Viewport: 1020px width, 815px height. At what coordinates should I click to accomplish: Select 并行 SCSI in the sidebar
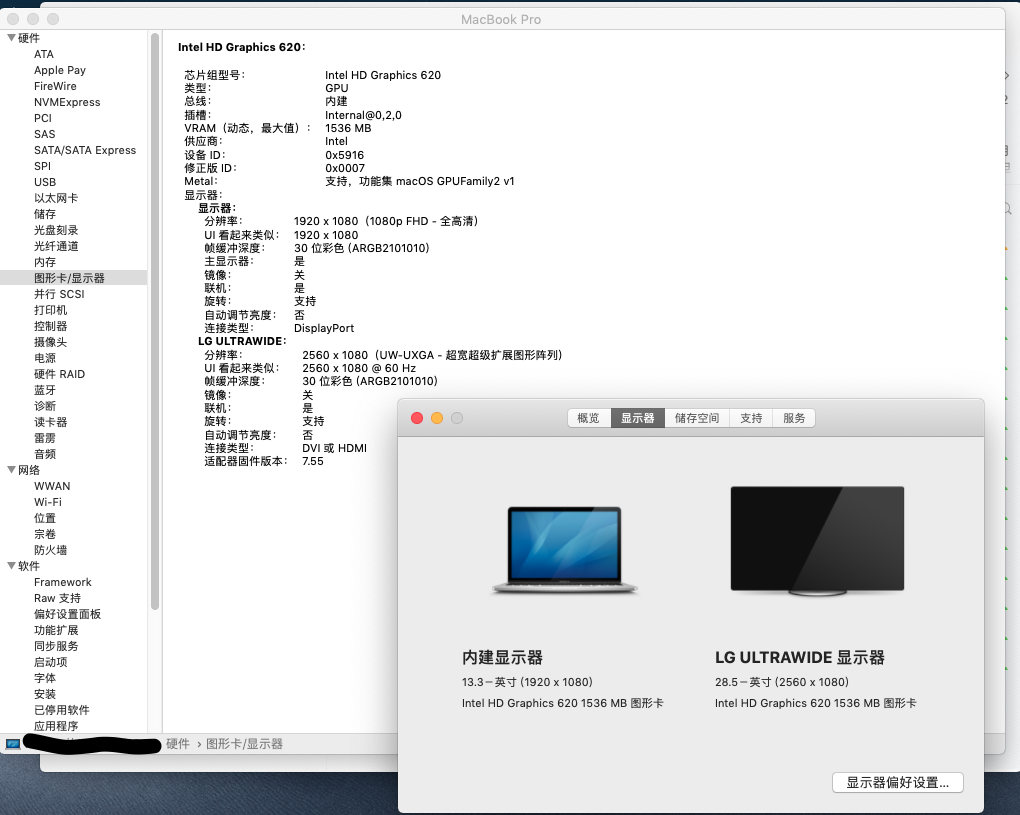click(x=59, y=294)
